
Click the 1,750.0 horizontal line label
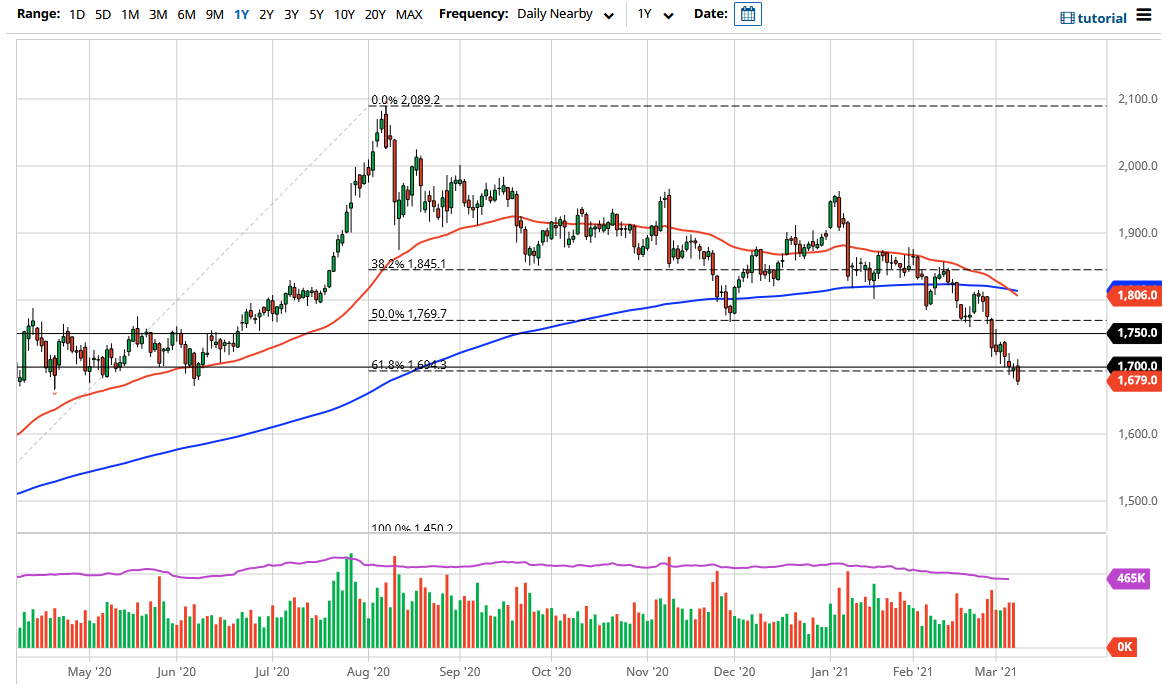(x=1135, y=333)
